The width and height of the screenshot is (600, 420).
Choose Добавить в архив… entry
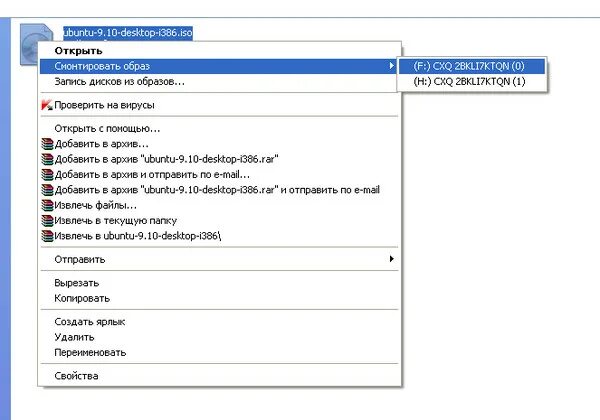pos(220,144)
